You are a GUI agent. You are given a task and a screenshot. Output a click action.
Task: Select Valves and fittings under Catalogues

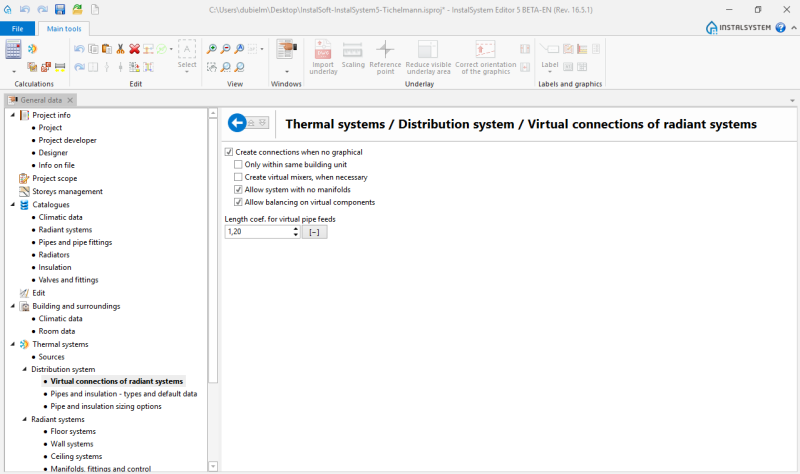coord(68,280)
